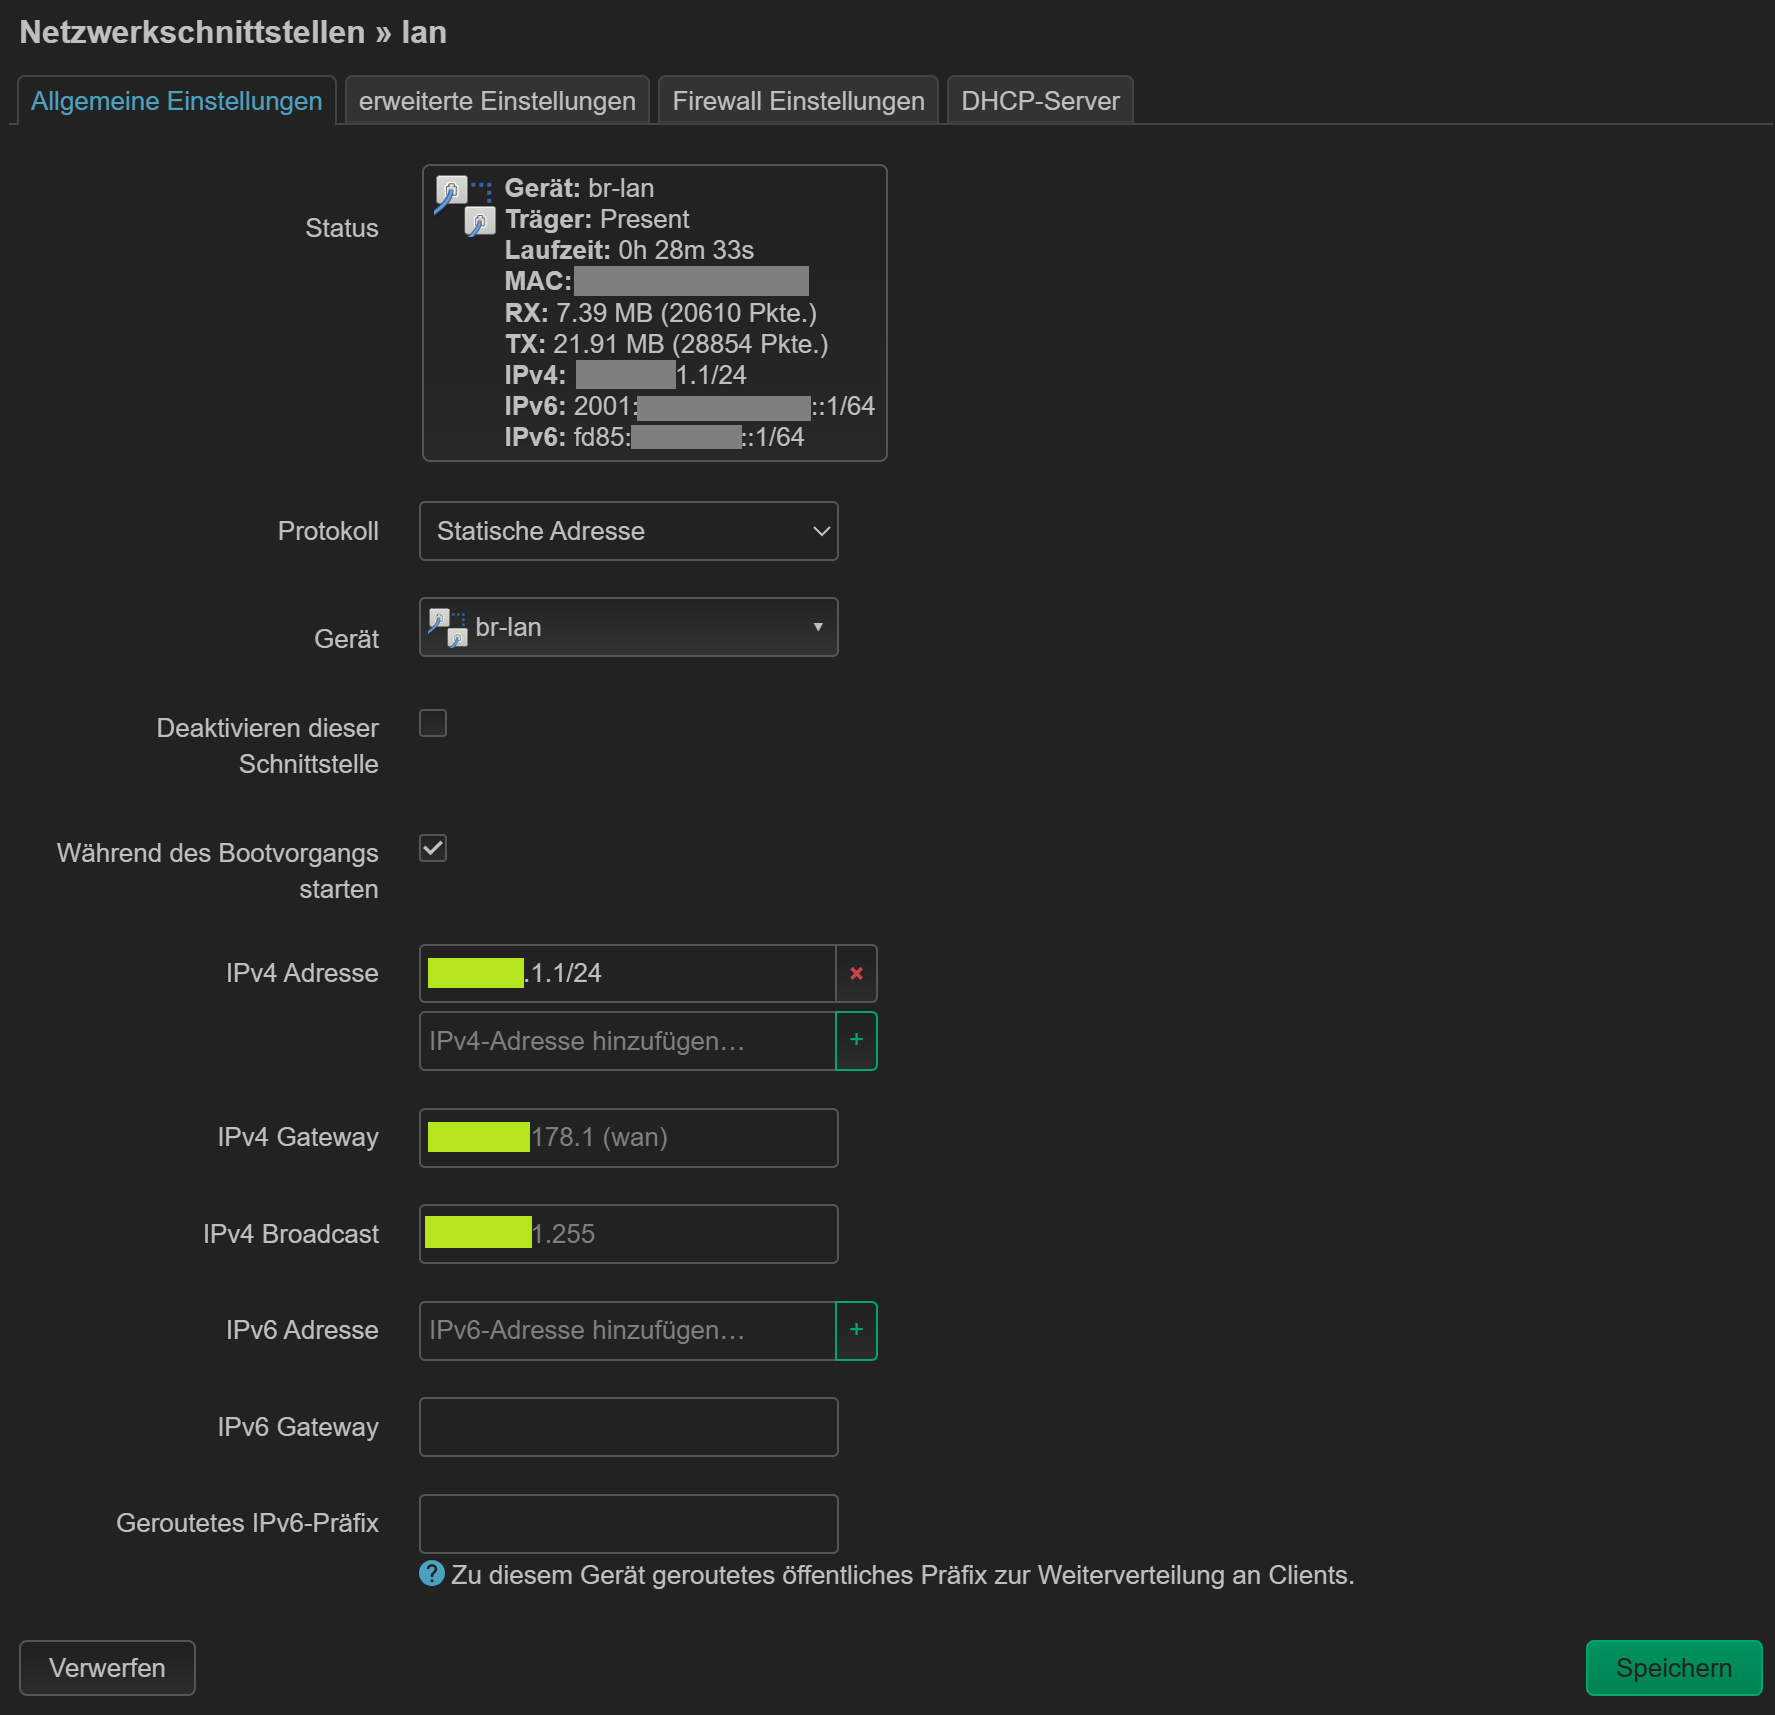Switch to 'erweiterte Einstellungen' tab

pyautogui.click(x=497, y=101)
